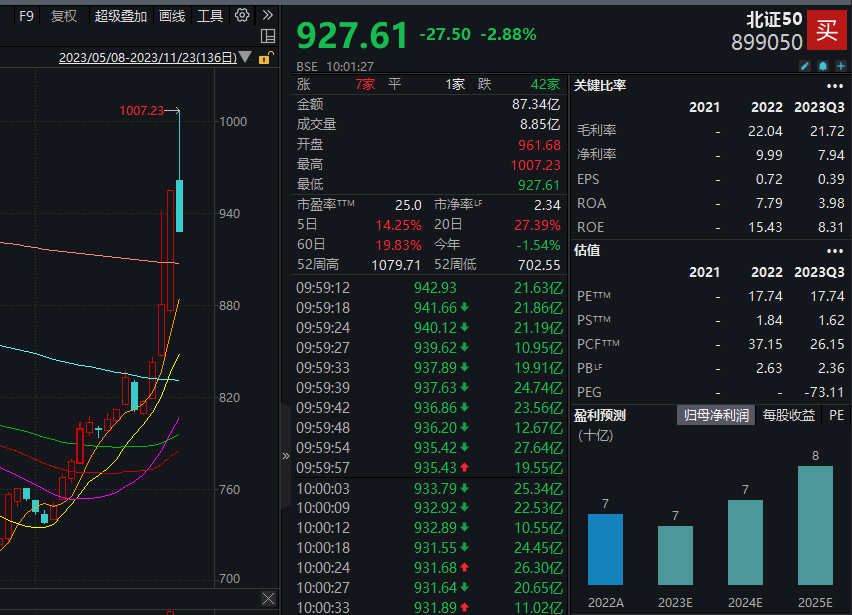Click the date range 2023/05/08-2023/11/23 link

tap(147, 58)
